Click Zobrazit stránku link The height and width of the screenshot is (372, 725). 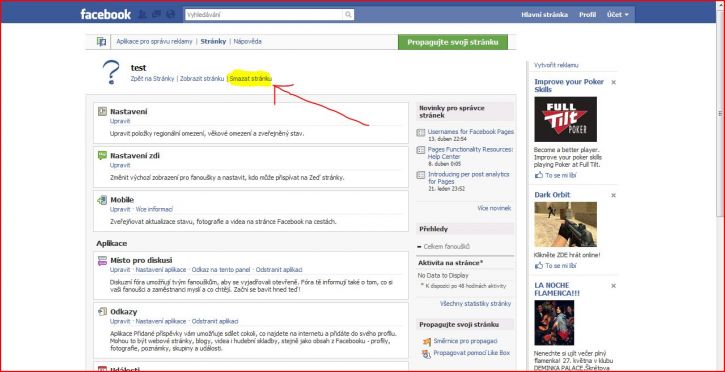[202, 79]
